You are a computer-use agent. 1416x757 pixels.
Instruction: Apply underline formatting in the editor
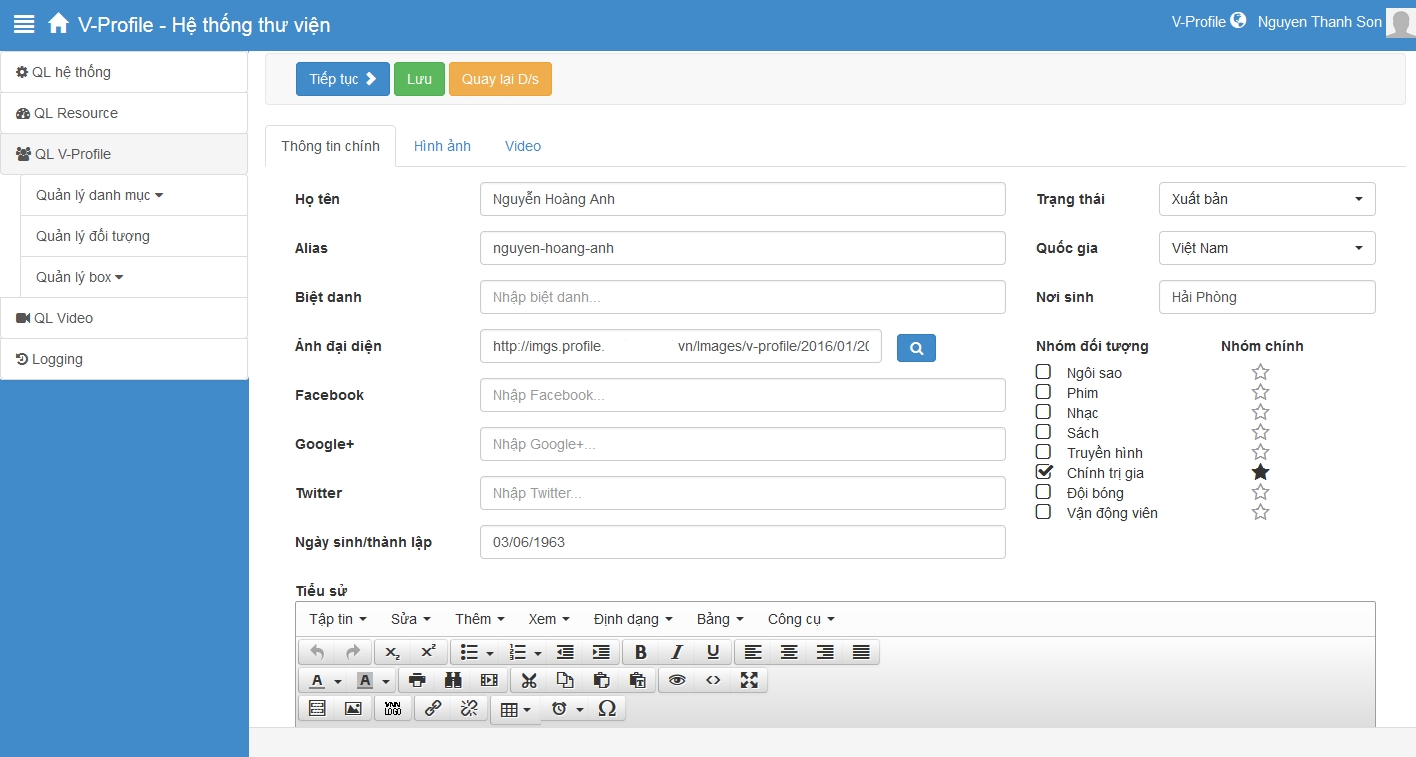click(x=713, y=652)
